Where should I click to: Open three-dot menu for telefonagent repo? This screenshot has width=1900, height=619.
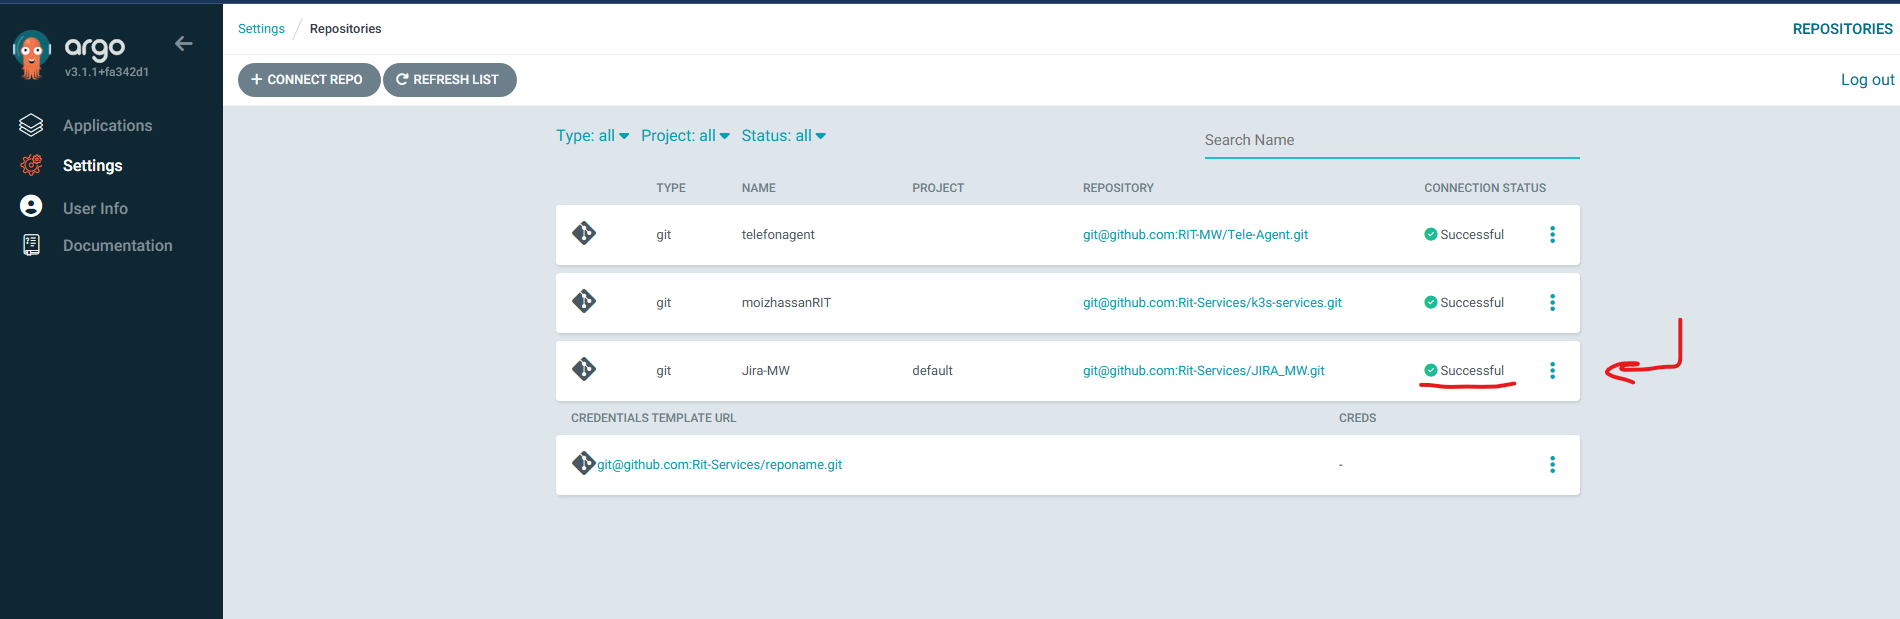[x=1552, y=234]
